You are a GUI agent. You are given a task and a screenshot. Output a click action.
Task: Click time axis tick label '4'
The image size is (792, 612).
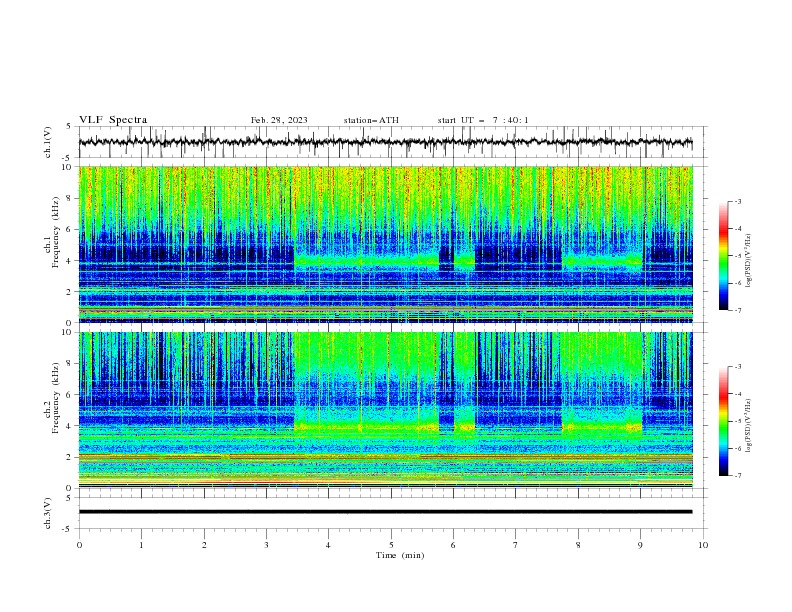pyautogui.click(x=328, y=545)
